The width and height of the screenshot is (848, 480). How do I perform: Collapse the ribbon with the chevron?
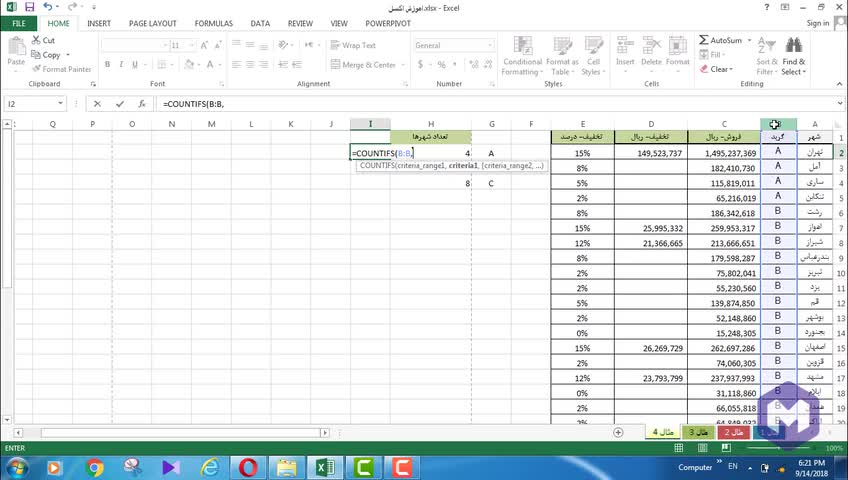[x=839, y=84]
